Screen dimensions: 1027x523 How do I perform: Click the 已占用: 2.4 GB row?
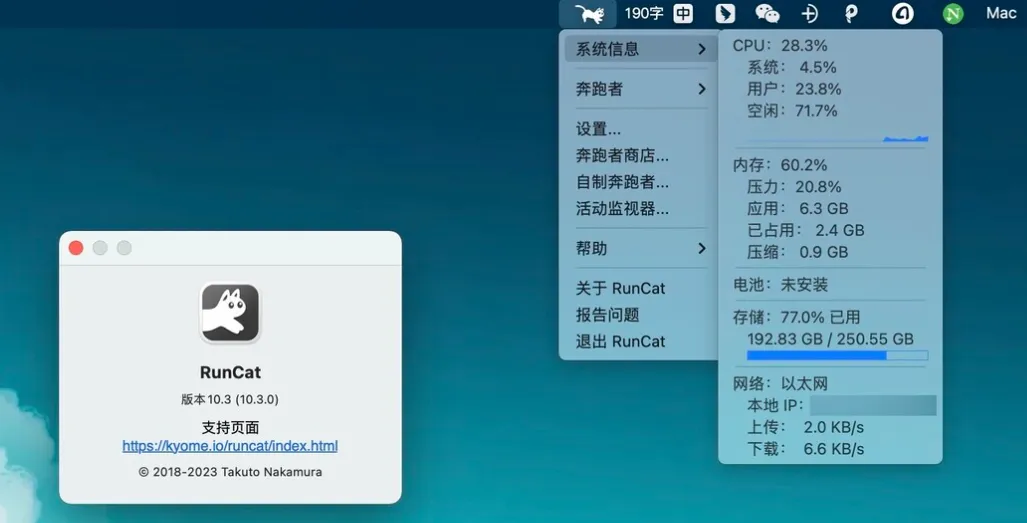click(806, 230)
